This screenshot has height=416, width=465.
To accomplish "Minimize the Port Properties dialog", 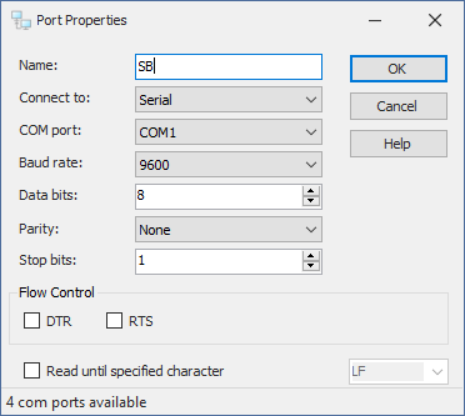I will point(375,21).
